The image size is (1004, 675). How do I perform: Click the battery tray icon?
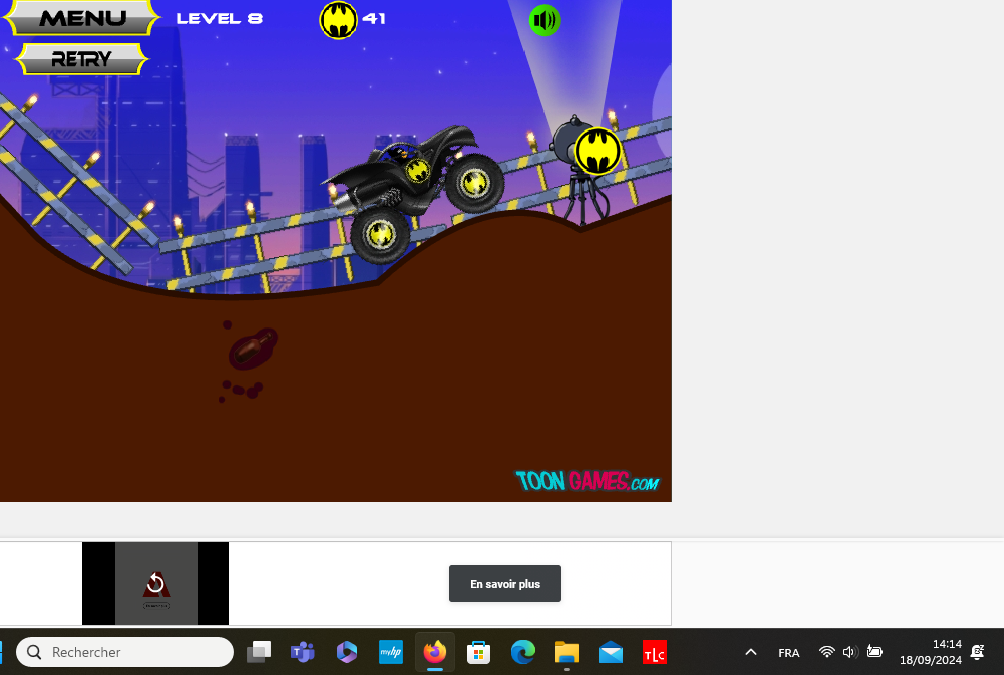874,652
